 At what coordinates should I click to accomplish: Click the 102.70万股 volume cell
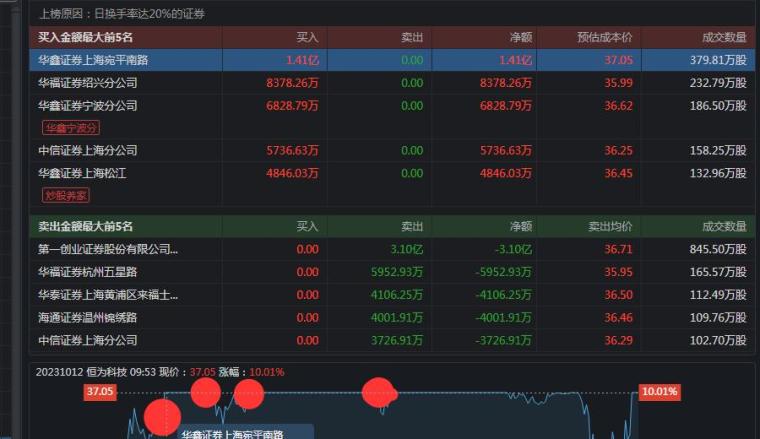718,340
